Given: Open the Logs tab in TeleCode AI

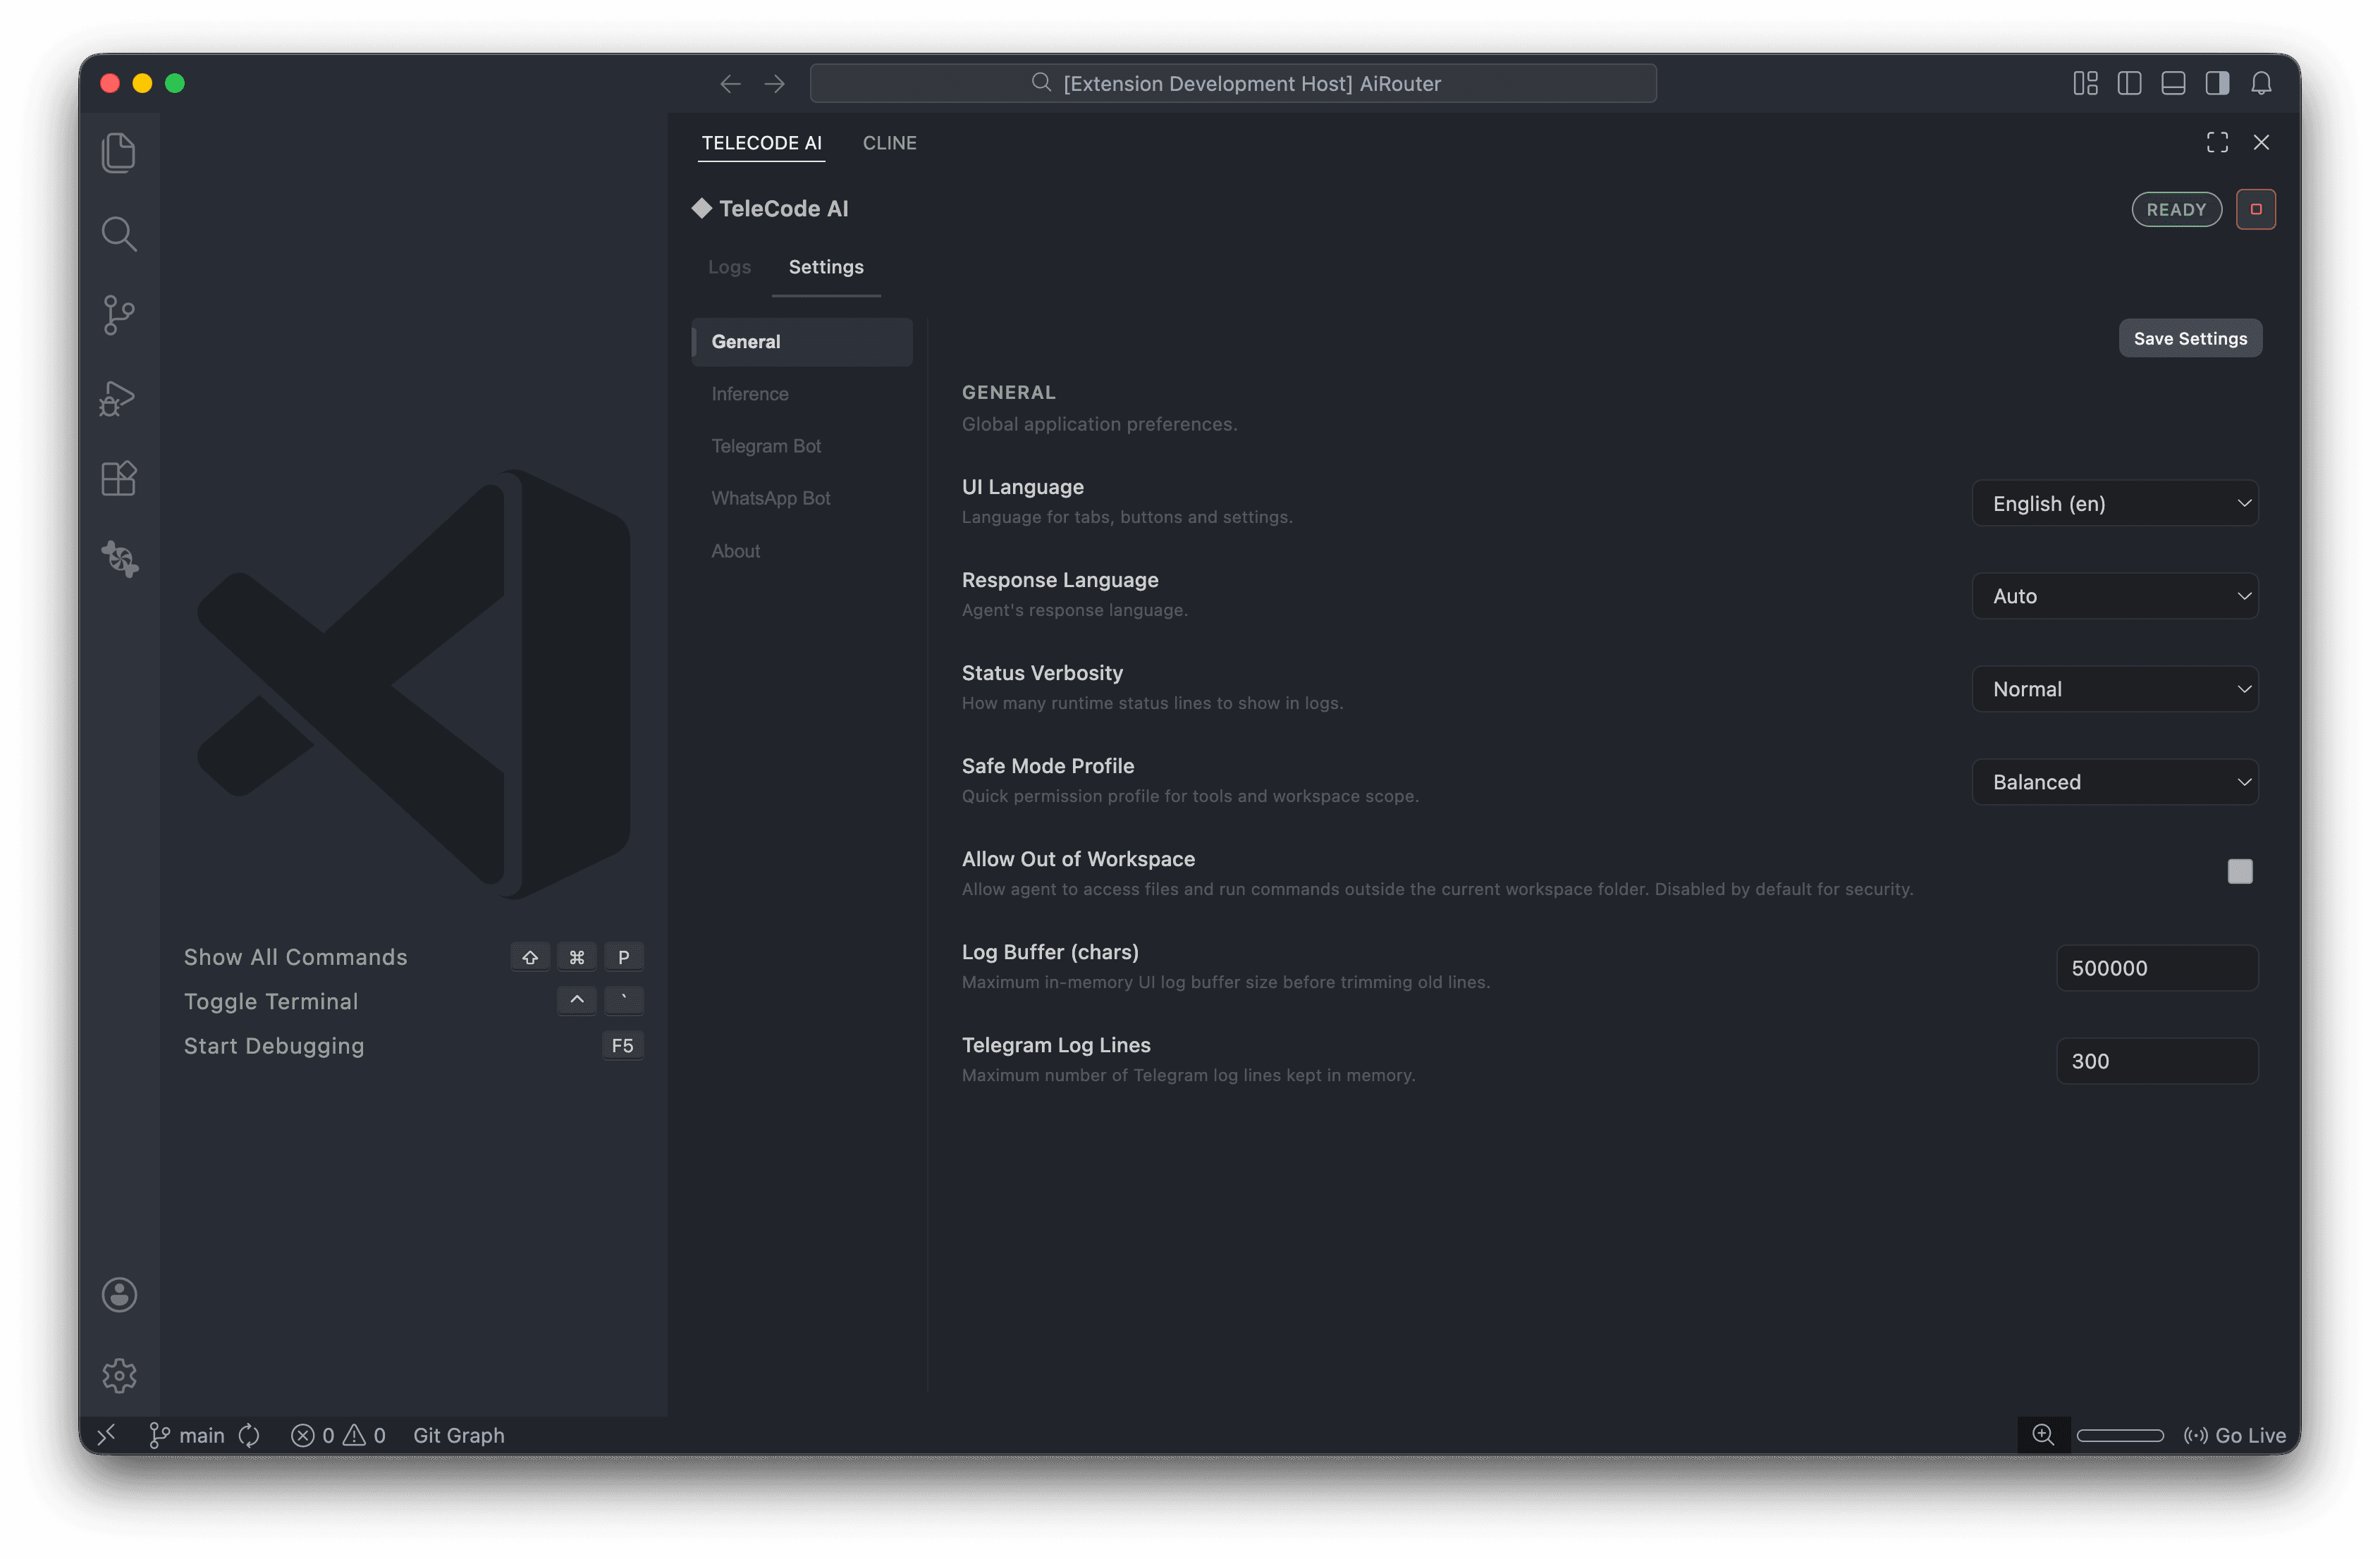Looking at the screenshot, I should point(729,266).
